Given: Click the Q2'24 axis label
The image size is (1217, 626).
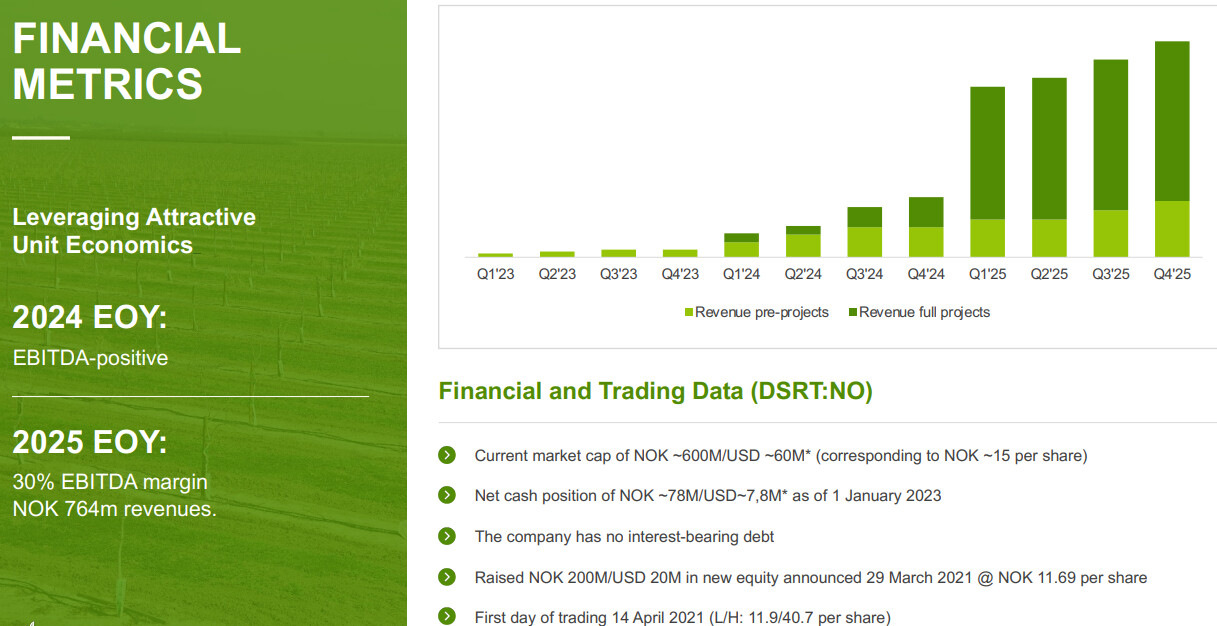Looking at the screenshot, I should tap(803, 274).
